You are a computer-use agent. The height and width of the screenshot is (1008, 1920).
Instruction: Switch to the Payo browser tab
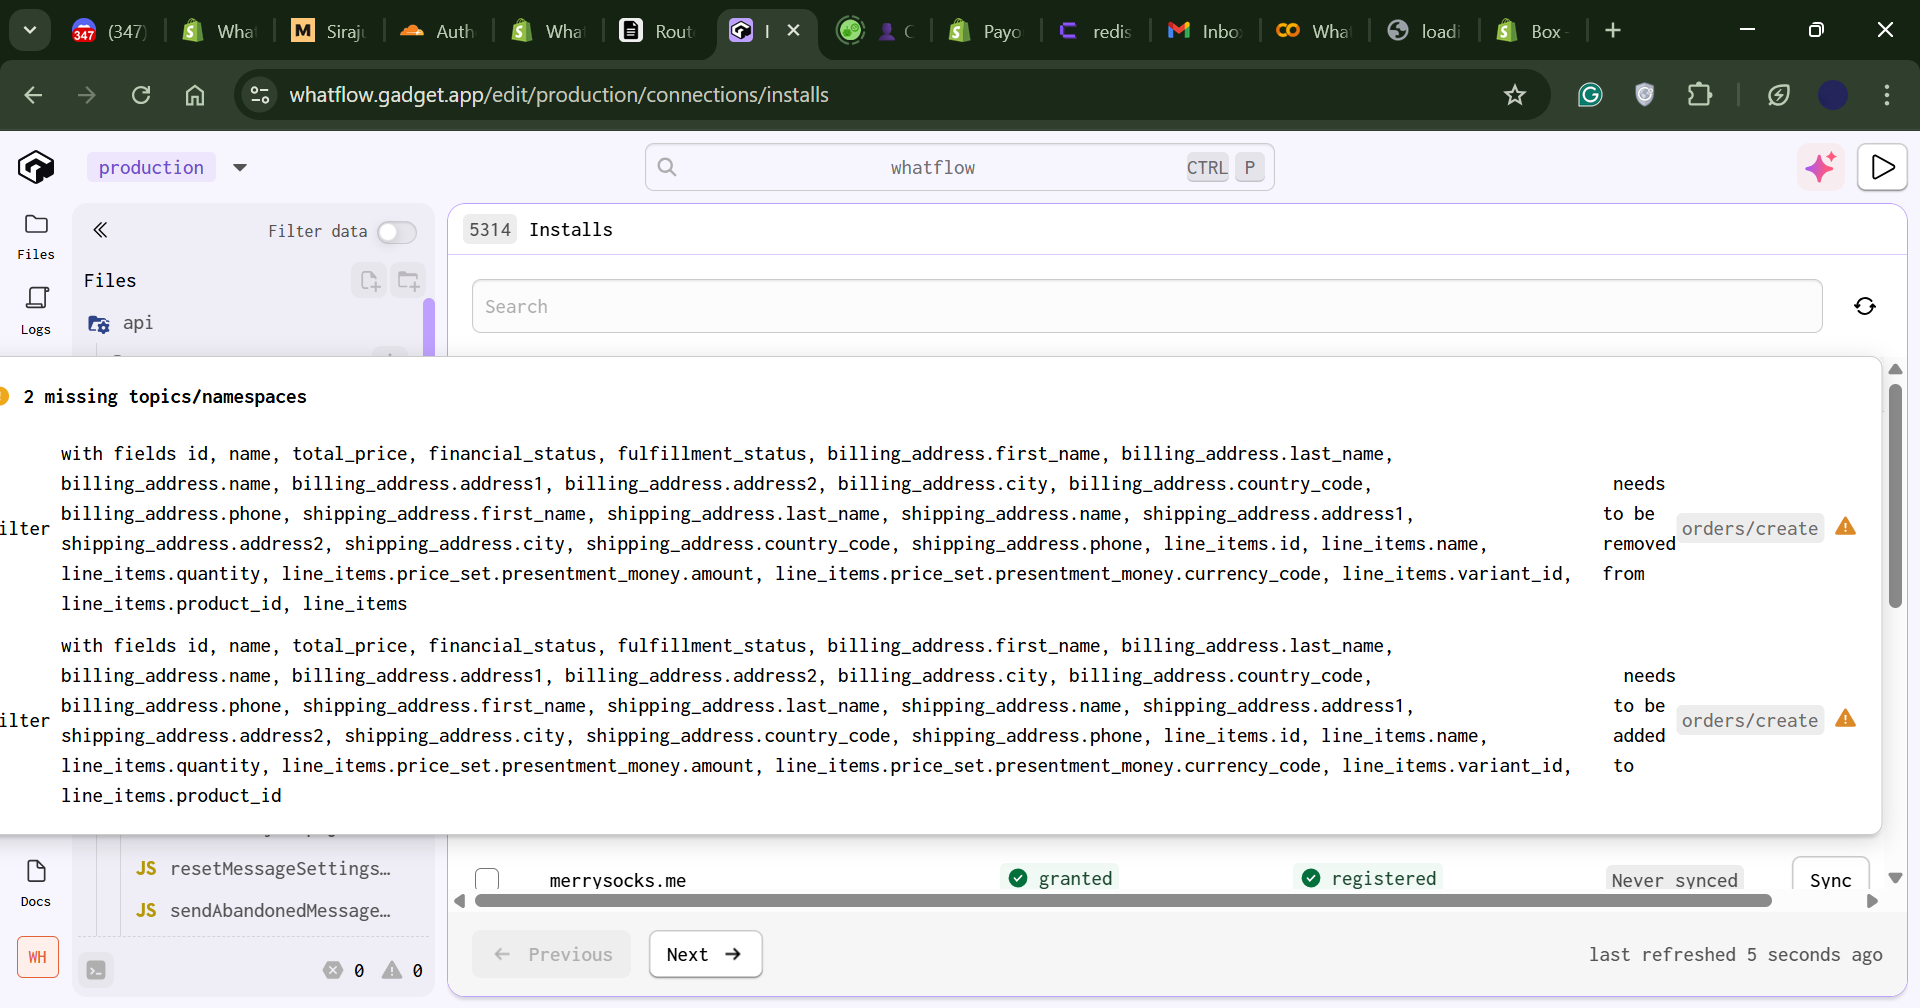pyautogui.click(x=986, y=31)
